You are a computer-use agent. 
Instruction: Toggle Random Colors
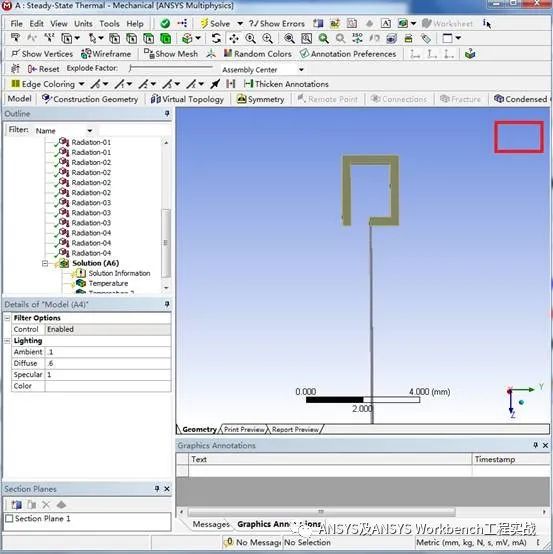(x=258, y=54)
